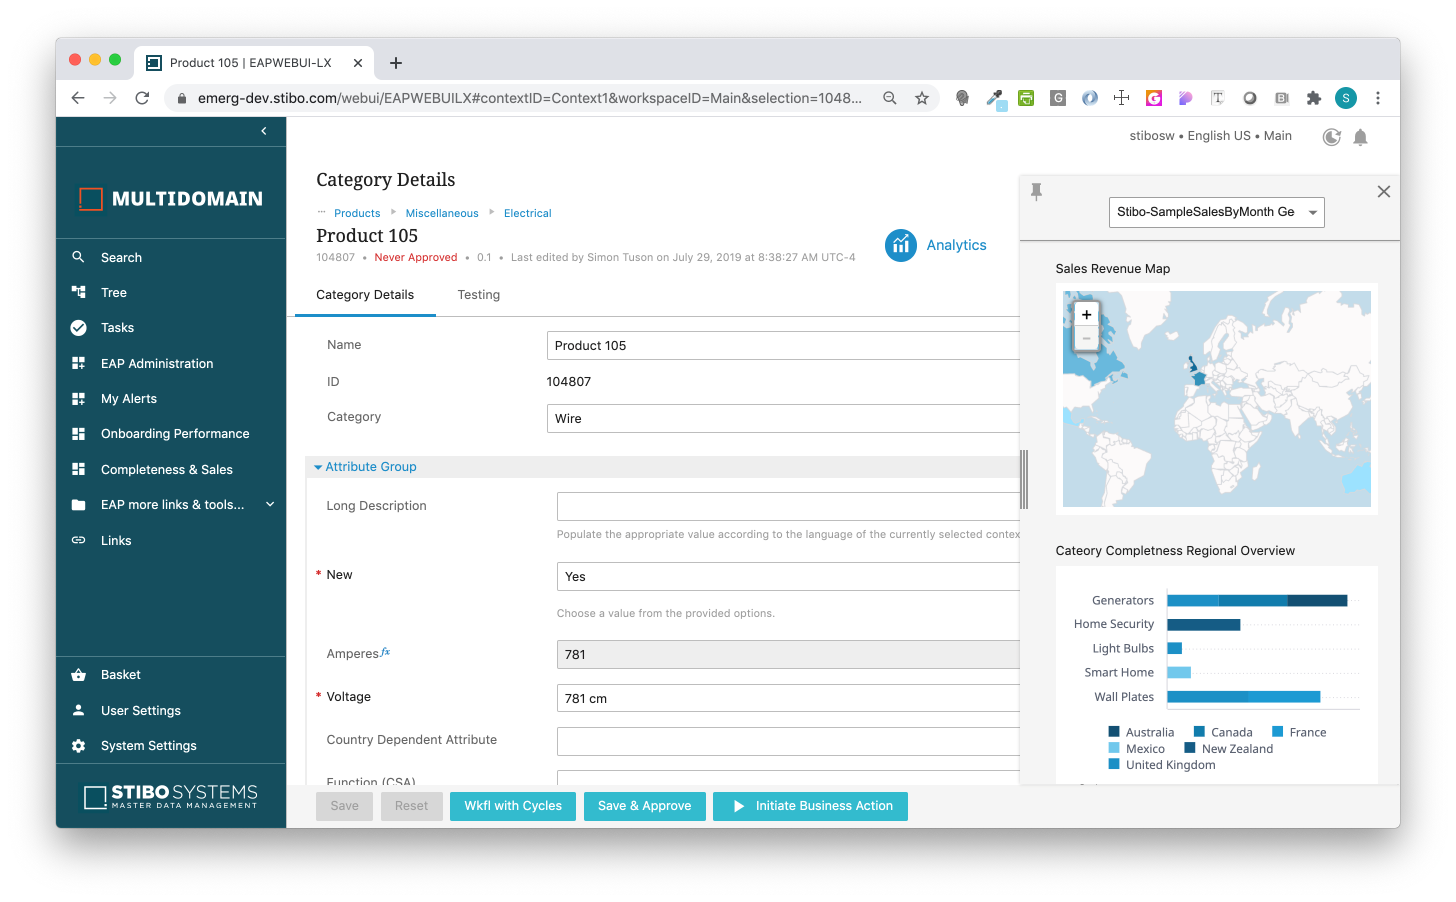Collapse the left navigation panel
The width and height of the screenshot is (1456, 902).
tap(263, 130)
